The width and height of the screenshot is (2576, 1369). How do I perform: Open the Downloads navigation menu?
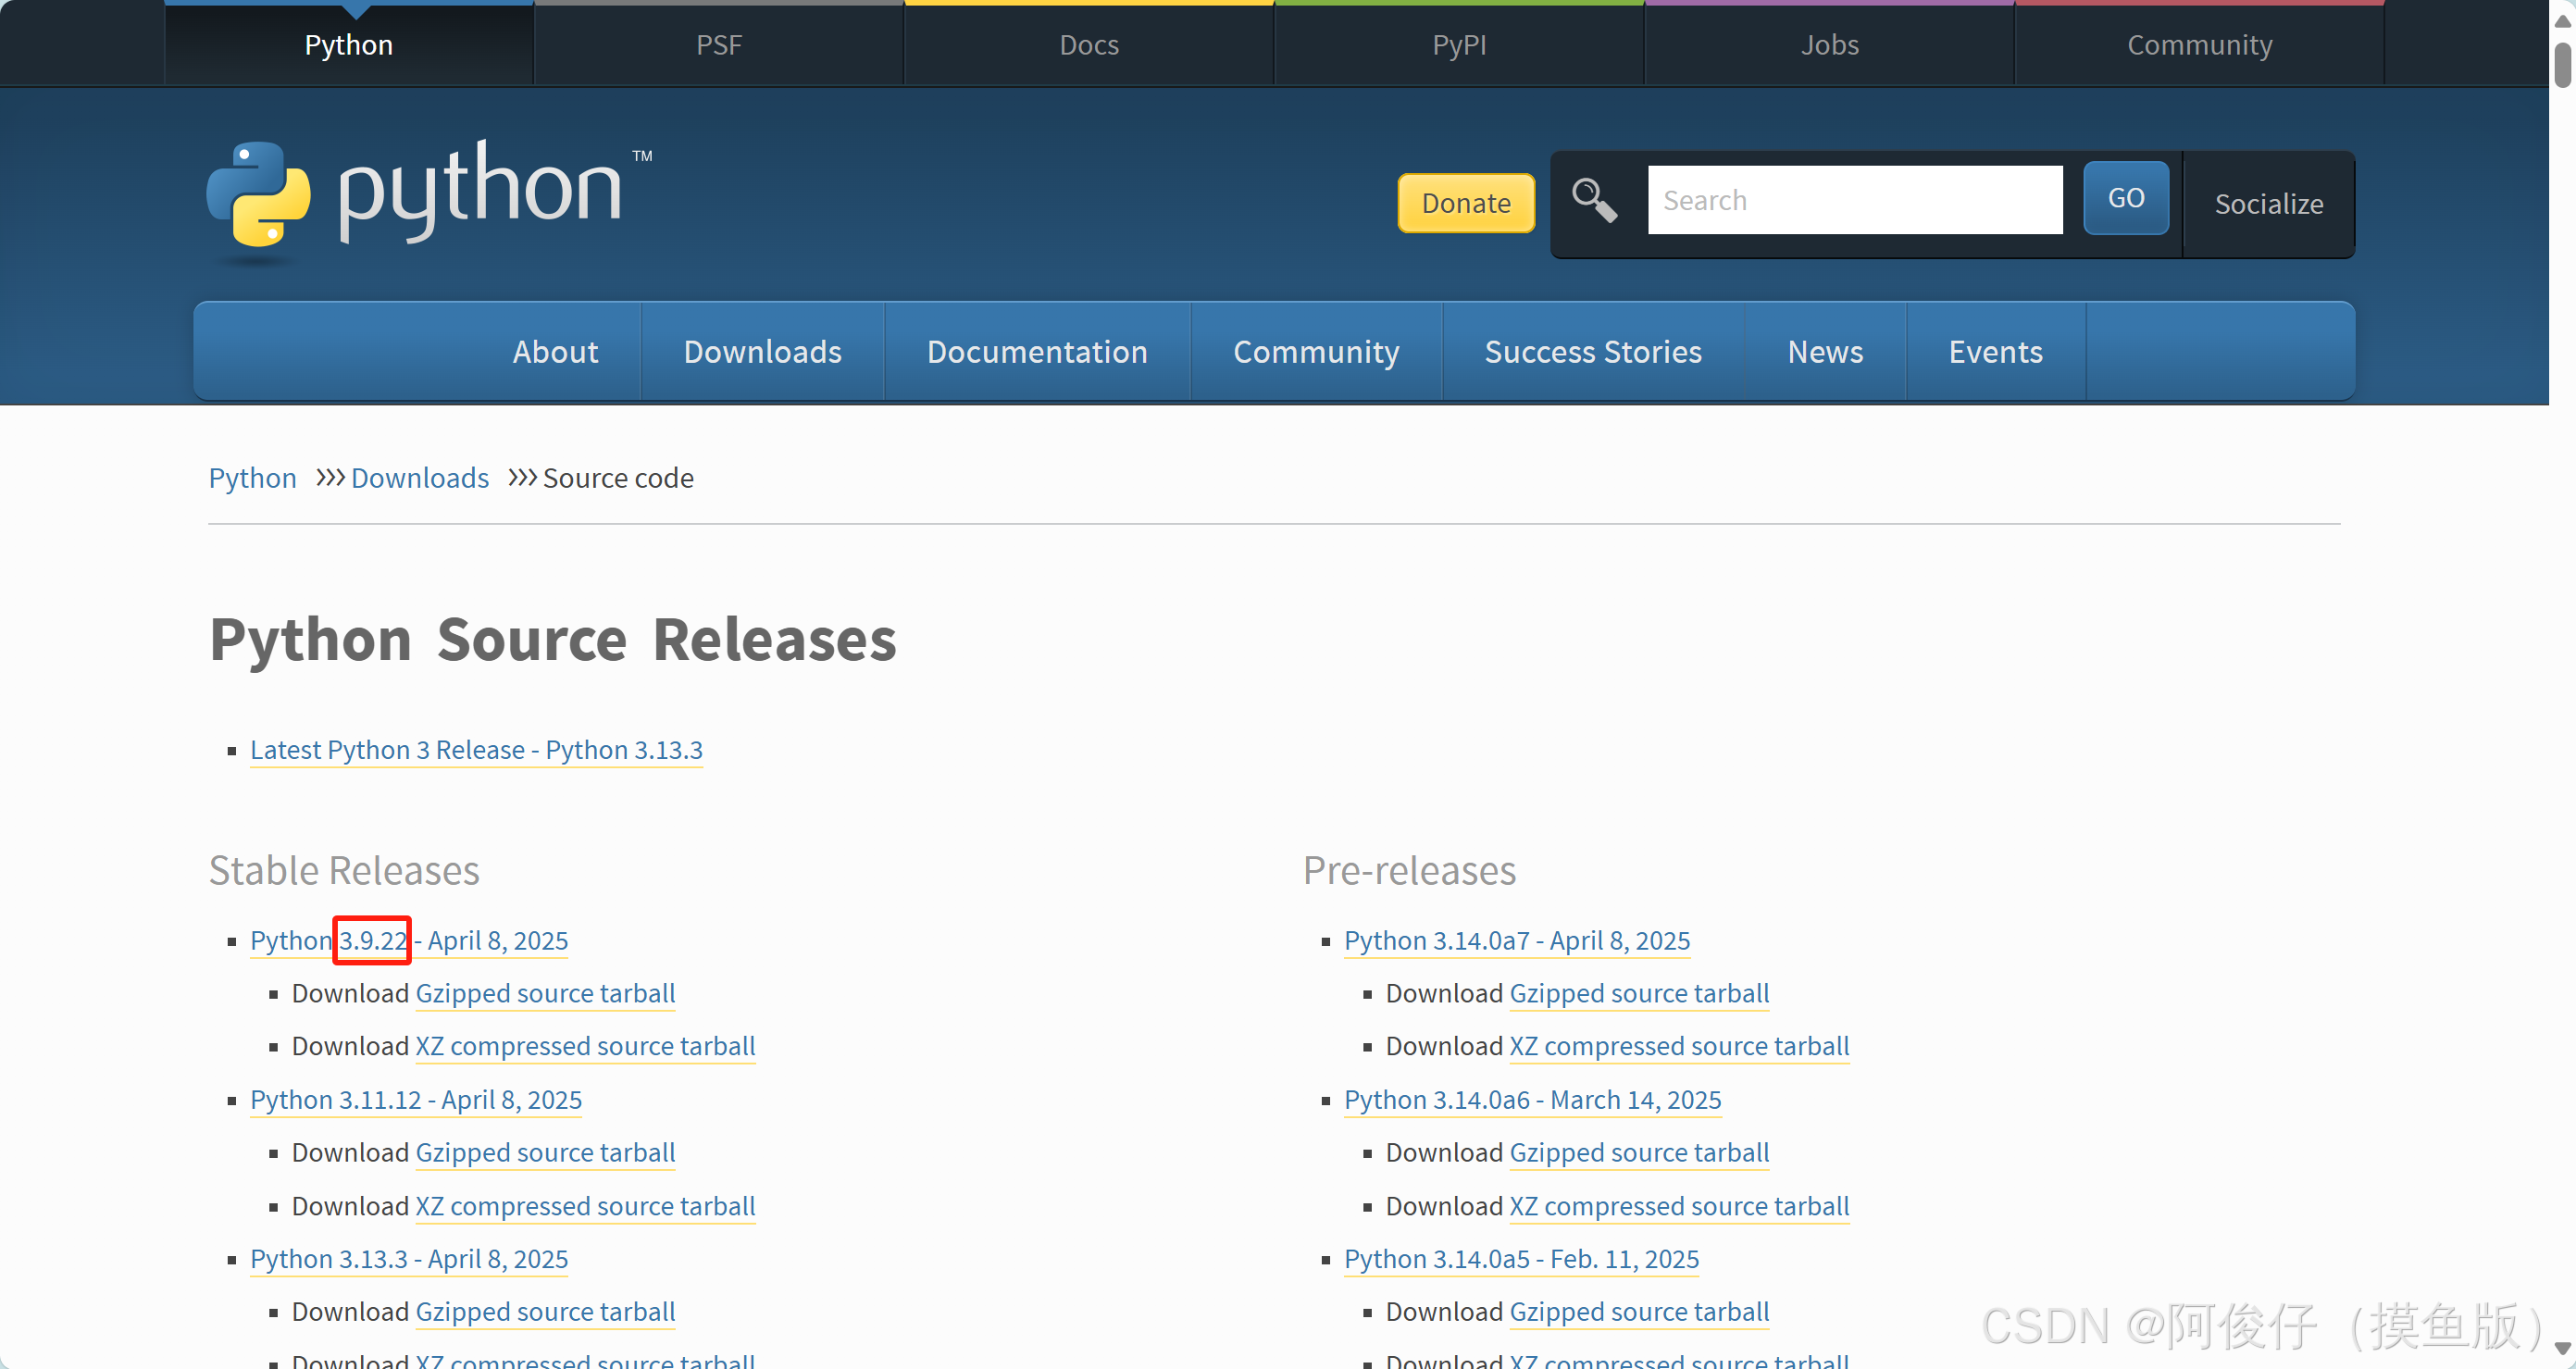(x=762, y=352)
